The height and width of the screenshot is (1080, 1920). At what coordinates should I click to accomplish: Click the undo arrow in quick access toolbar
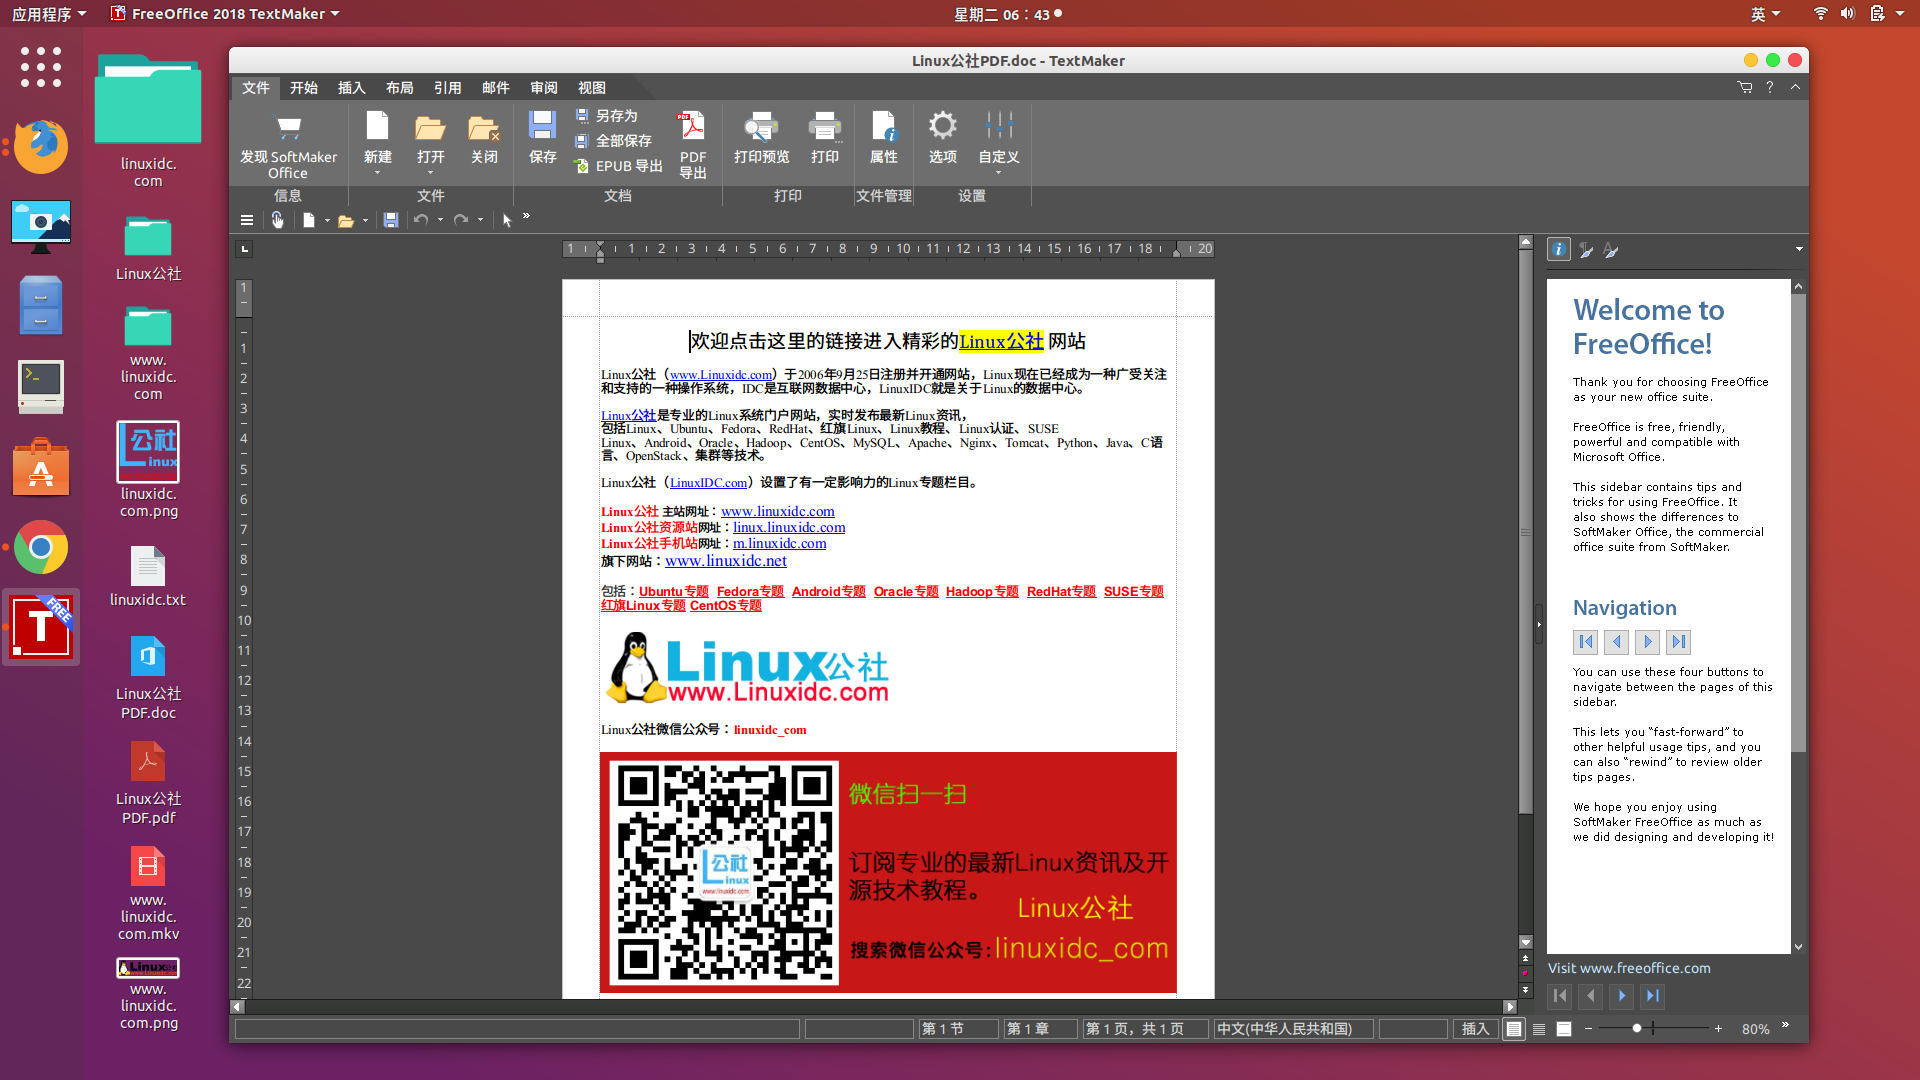click(421, 220)
